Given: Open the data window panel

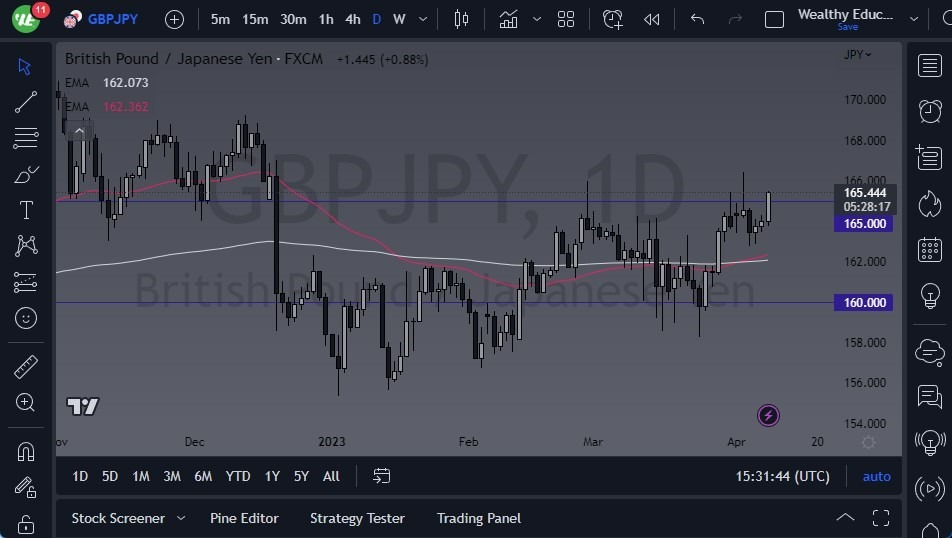Looking at the screenshot, I should 930,157.
